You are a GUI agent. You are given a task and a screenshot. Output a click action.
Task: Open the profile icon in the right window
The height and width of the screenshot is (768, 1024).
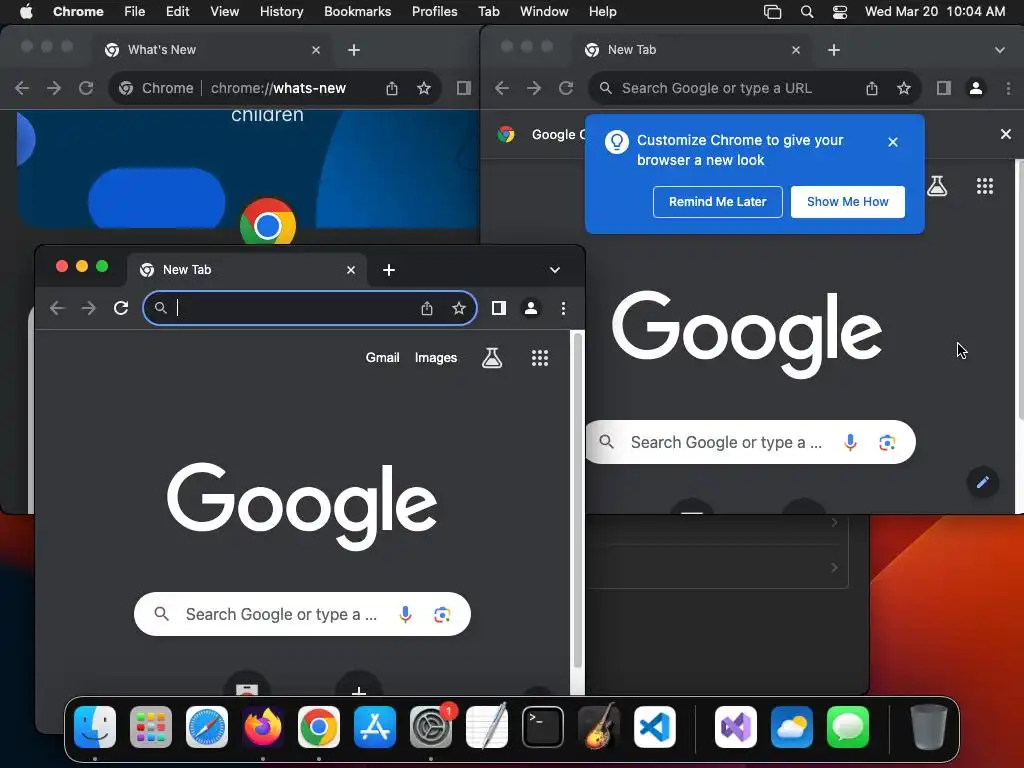tap(976, 88)
